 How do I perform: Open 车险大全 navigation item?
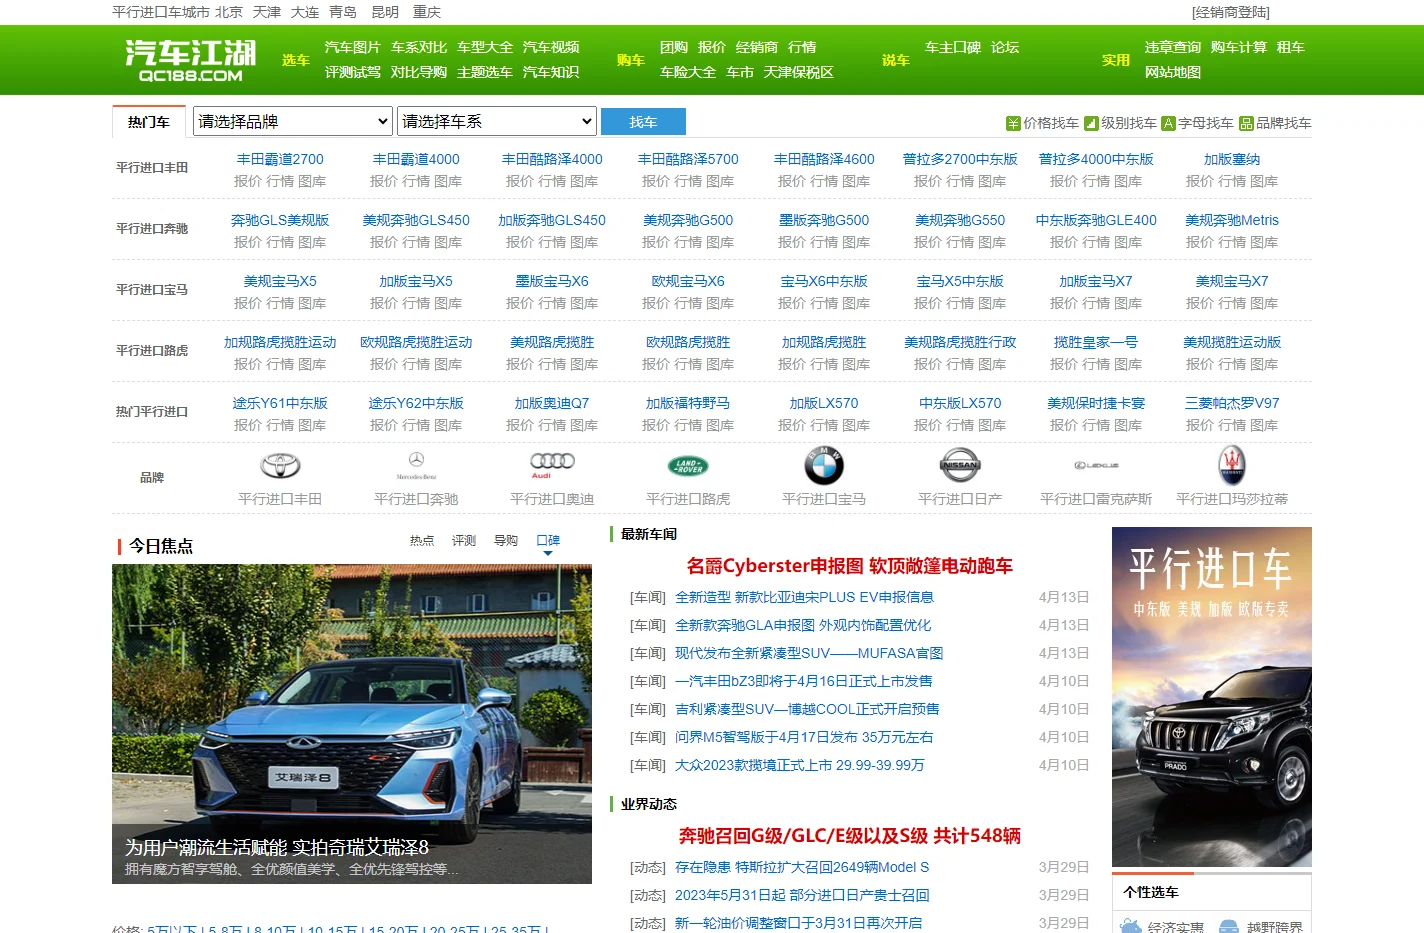click(x=688, y=72)
